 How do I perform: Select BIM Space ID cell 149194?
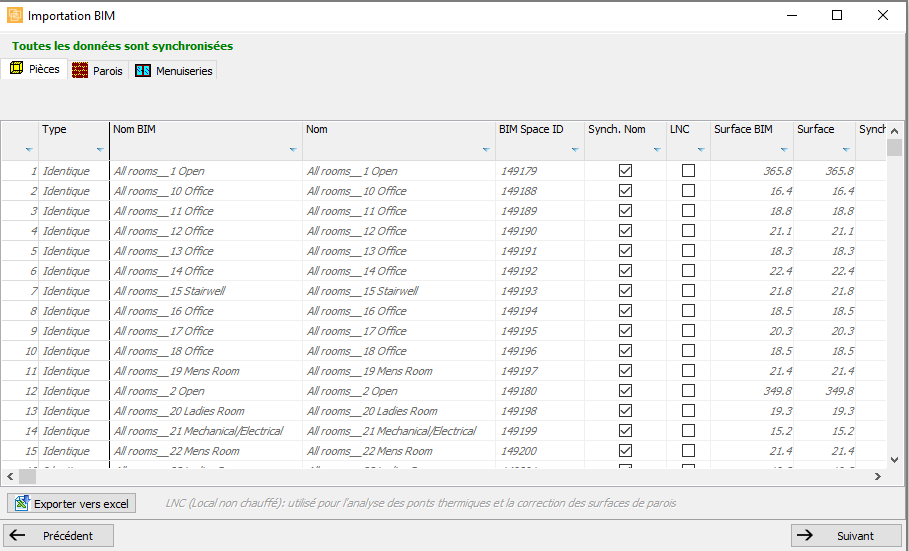[x=540, y=311]
